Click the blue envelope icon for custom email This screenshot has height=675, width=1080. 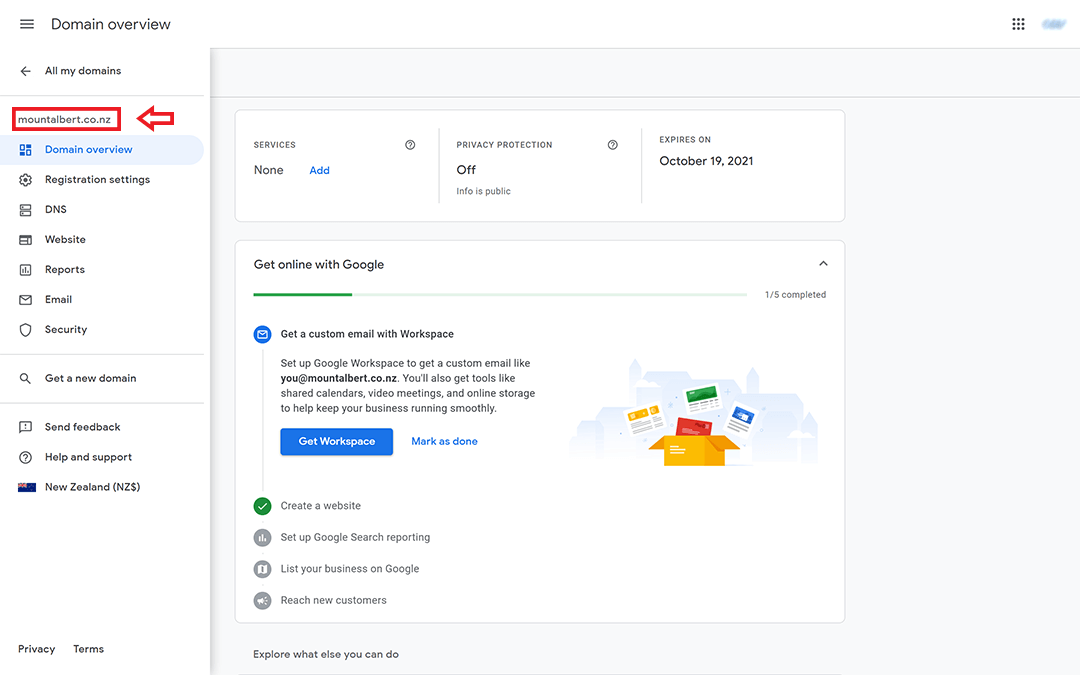(x=262, y=334)
